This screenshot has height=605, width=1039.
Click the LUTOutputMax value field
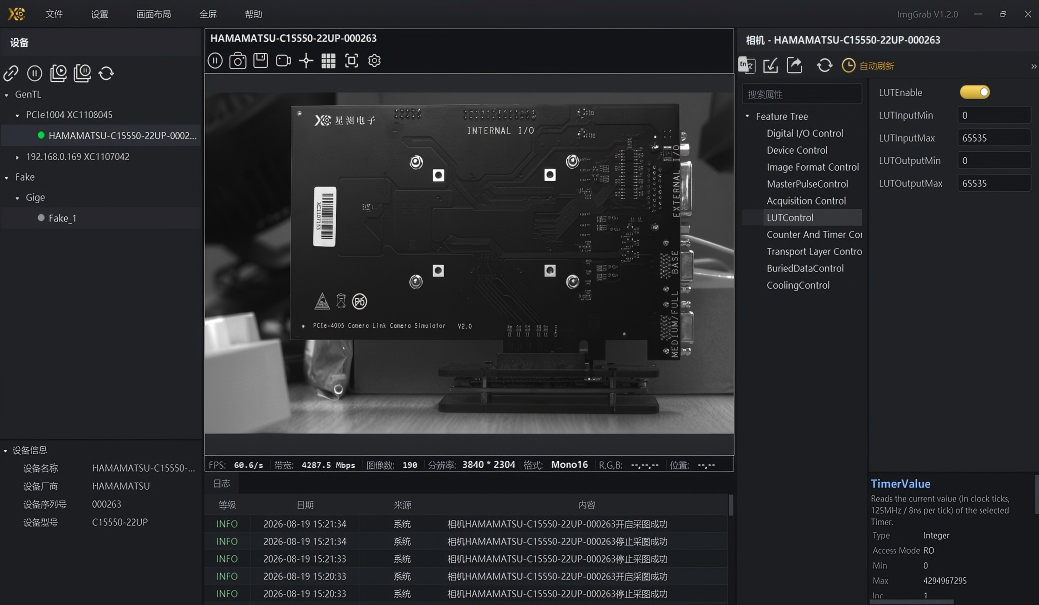(x=994, y=183)
